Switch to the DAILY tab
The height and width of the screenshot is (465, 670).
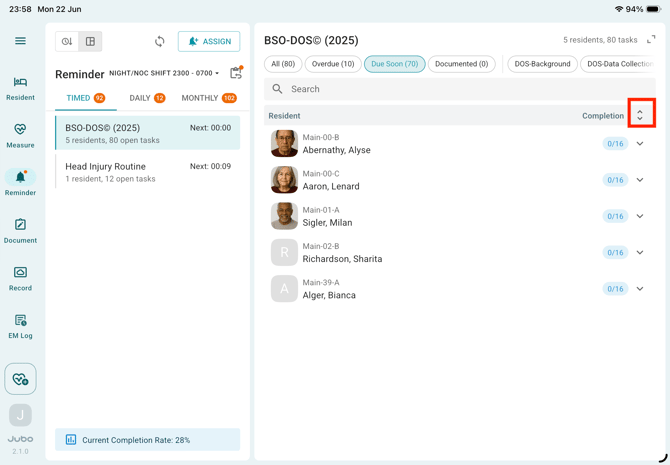click(x=147, y=98)
